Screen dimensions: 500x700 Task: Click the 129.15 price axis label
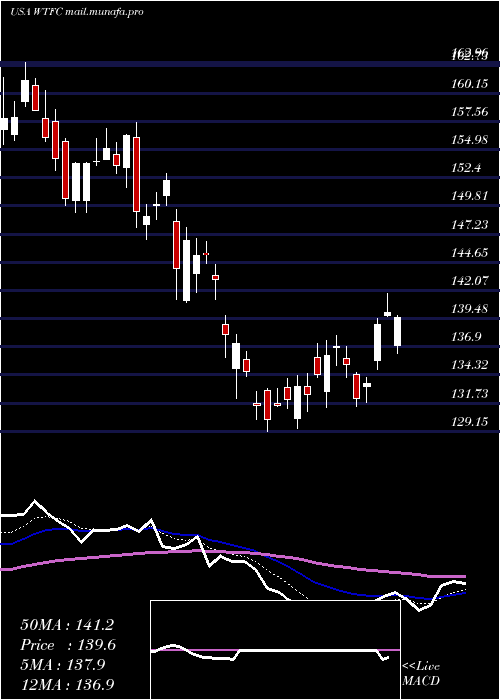tap(468, 421)
